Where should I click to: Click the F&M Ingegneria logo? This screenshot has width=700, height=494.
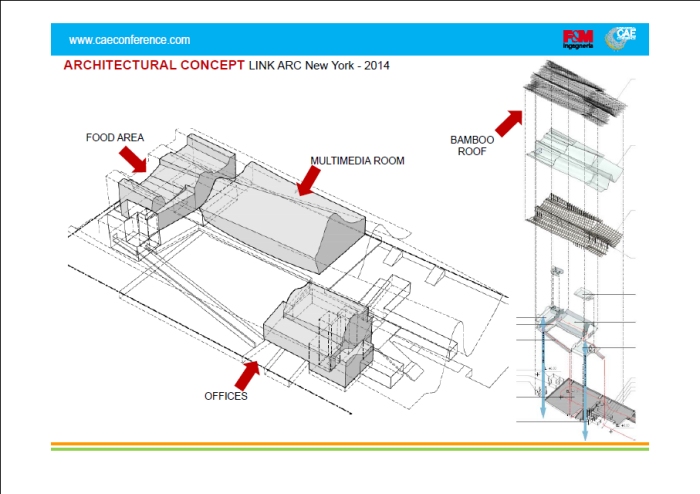(578, 40)
